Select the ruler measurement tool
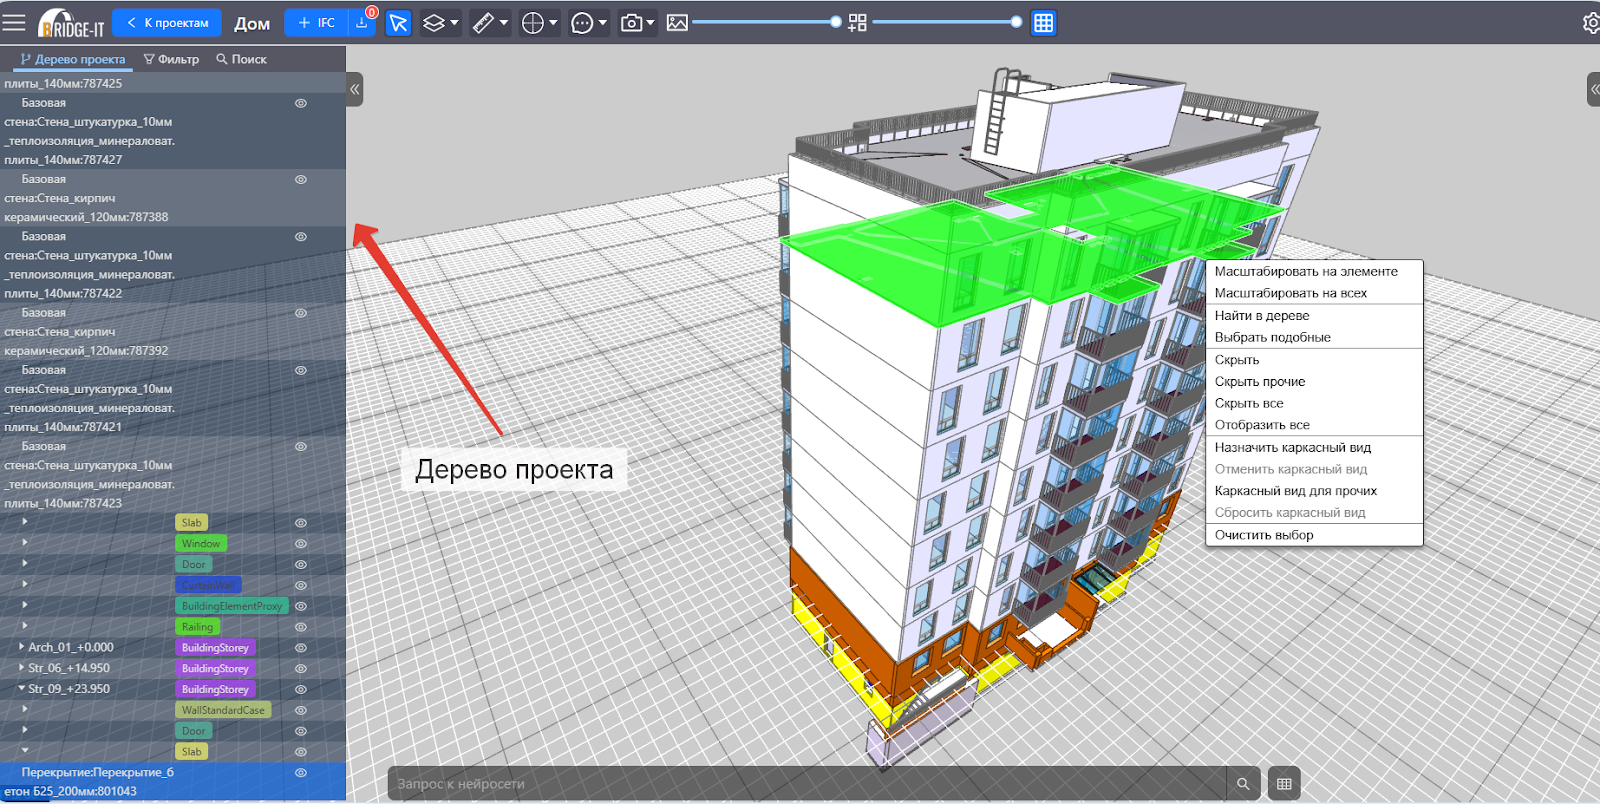The image size is (1600, 804). tap(489, 23)
